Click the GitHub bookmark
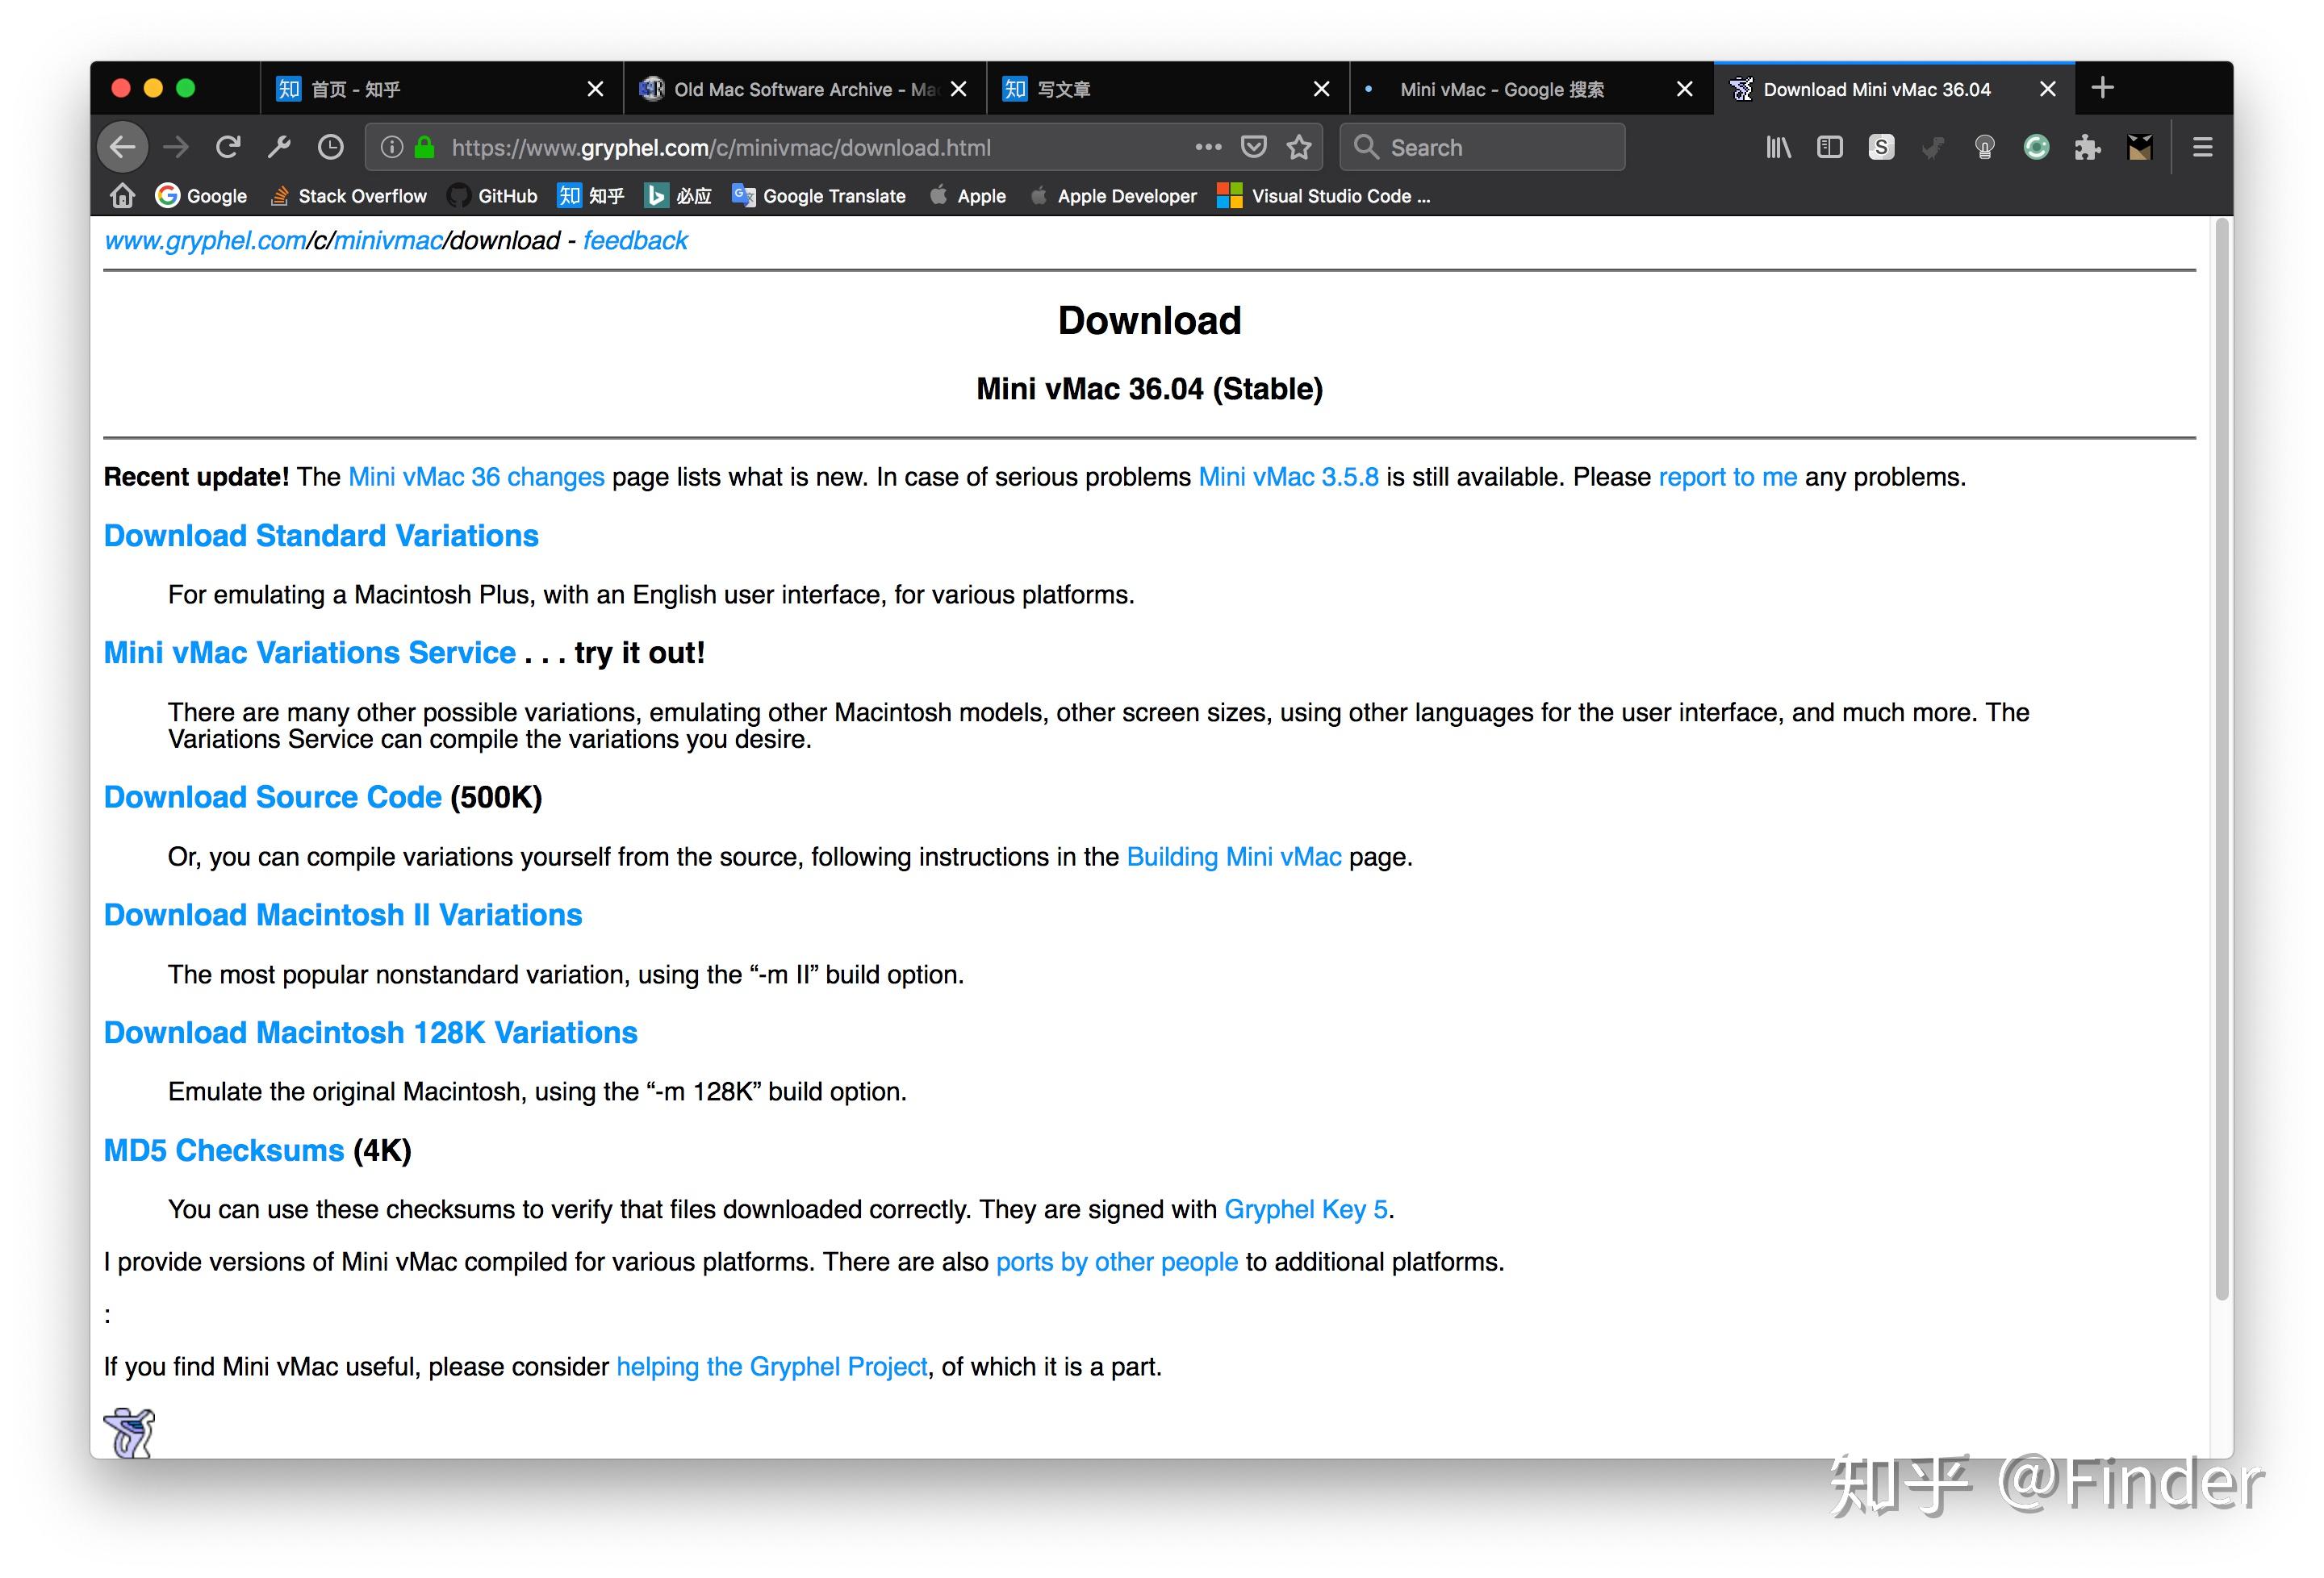Image resolution: width=2324 pixels, height=1578 pixels. (493, 196)
